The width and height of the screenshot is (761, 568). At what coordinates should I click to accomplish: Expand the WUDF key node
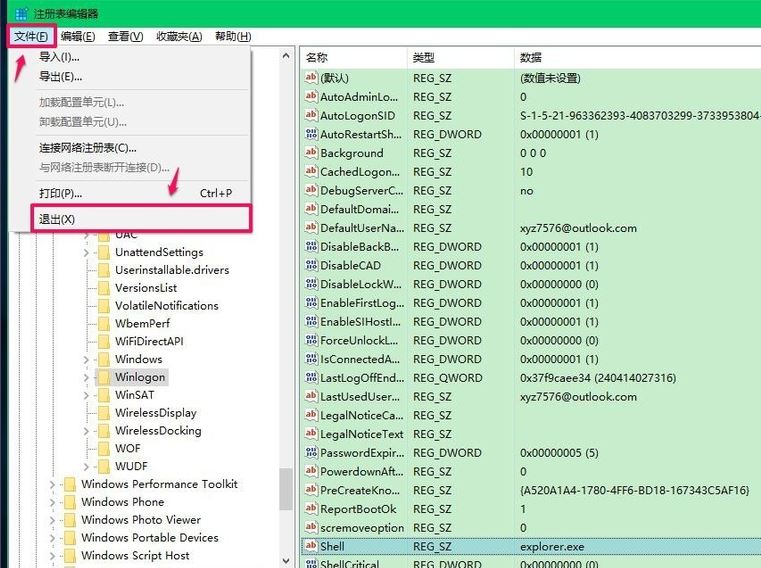[86, 467]
